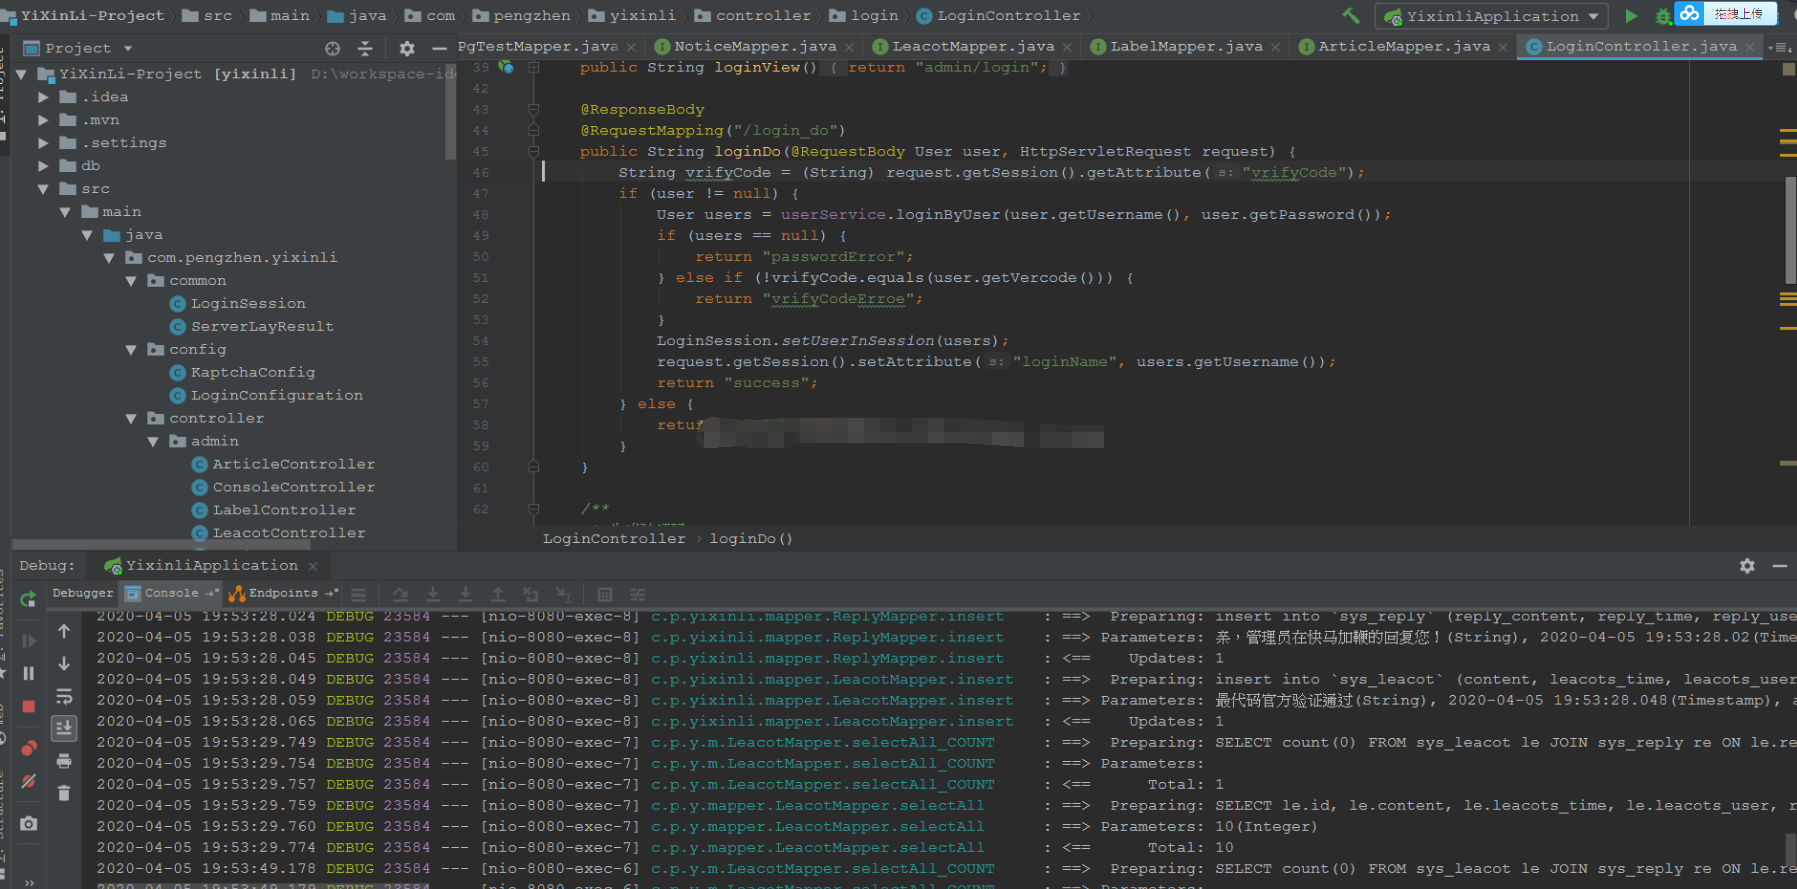Clear the console with the trash icon
Image resolution: width=1797 pixels, height=889 pixels.
coord(64,793)
